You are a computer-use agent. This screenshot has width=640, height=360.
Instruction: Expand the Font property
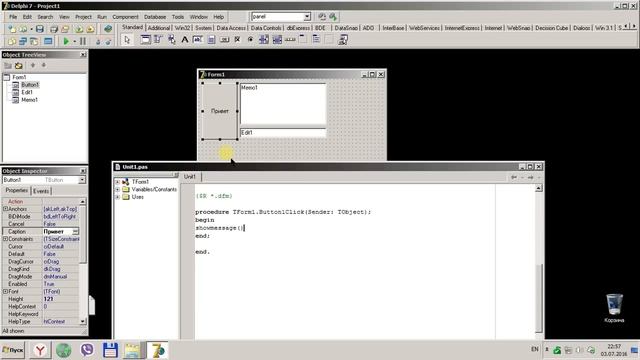5,291
